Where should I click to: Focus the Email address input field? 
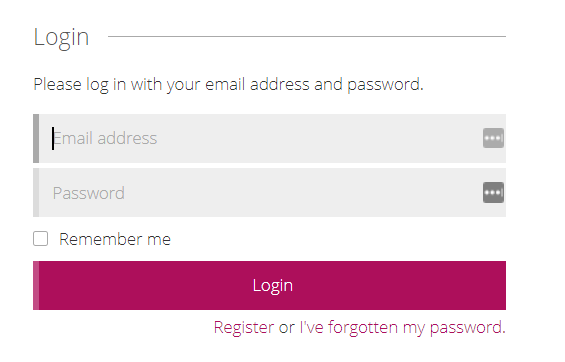tap(270, 138)
